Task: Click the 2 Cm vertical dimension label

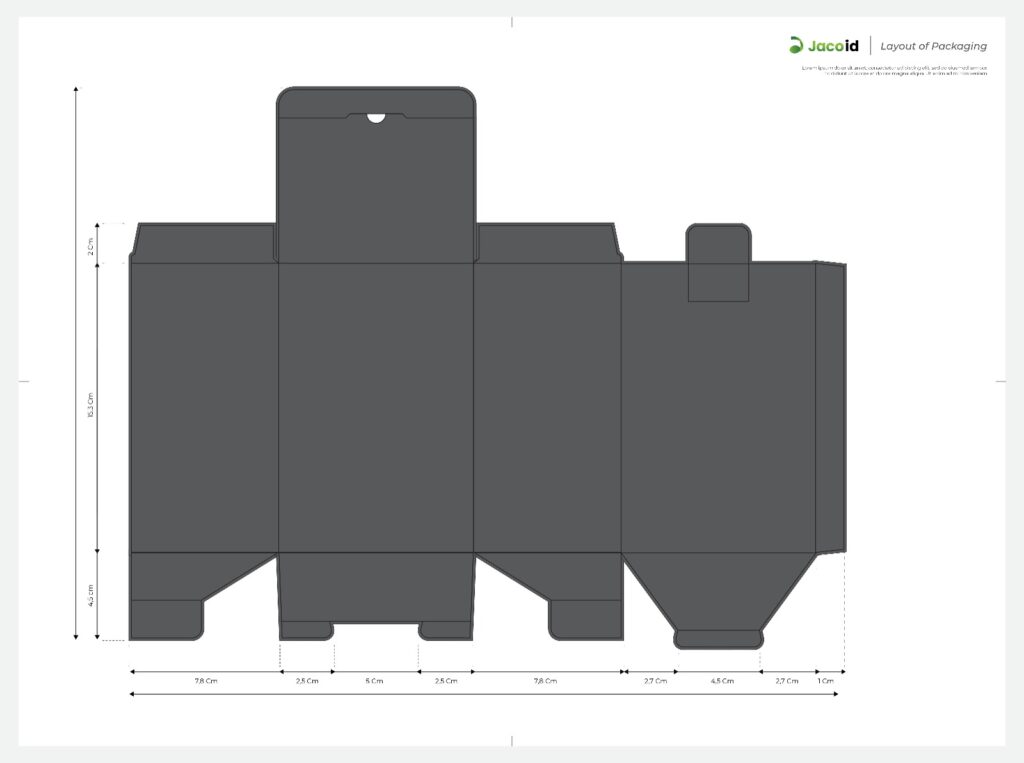Action: (90, 245)
